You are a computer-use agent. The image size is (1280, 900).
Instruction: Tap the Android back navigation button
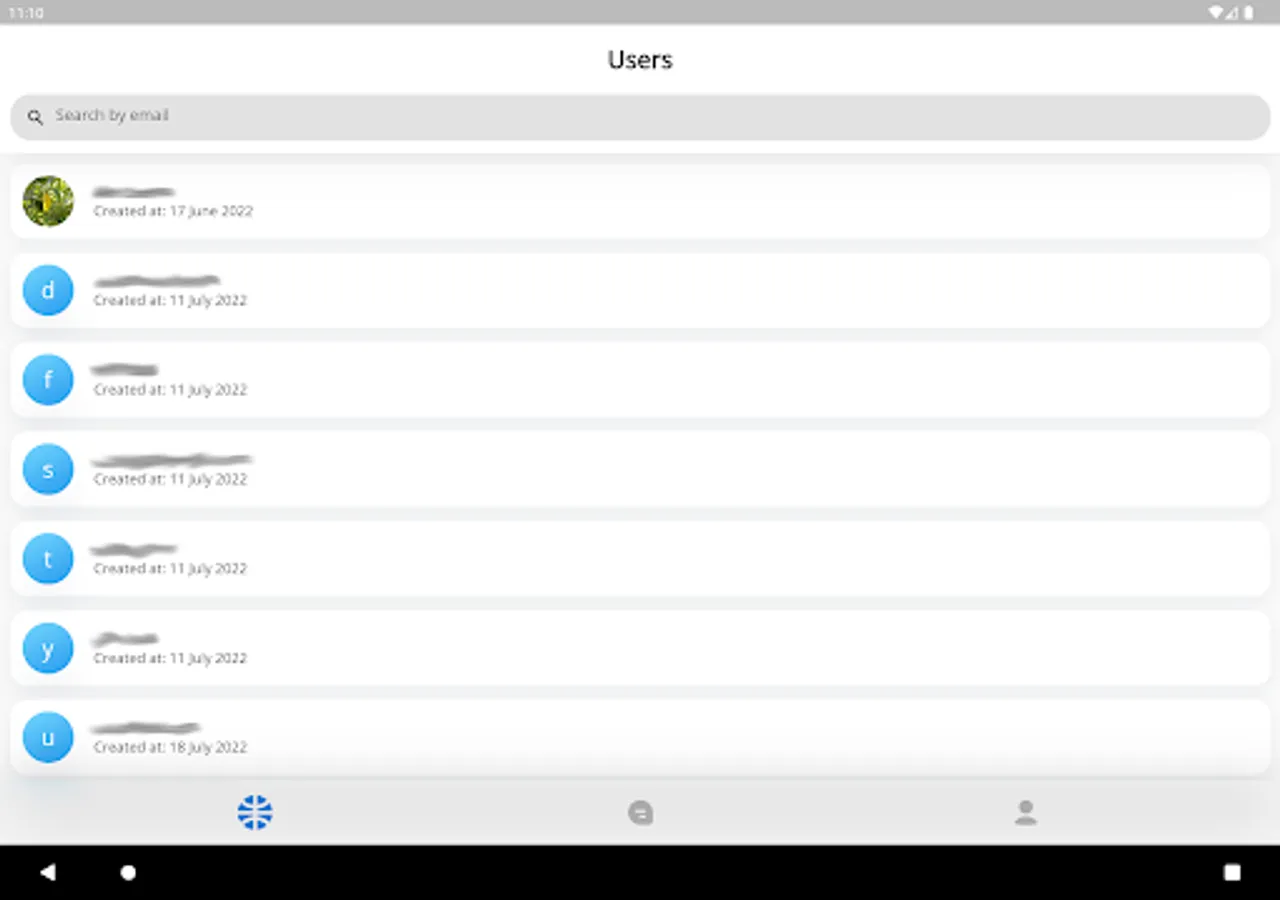click(47, 872)
